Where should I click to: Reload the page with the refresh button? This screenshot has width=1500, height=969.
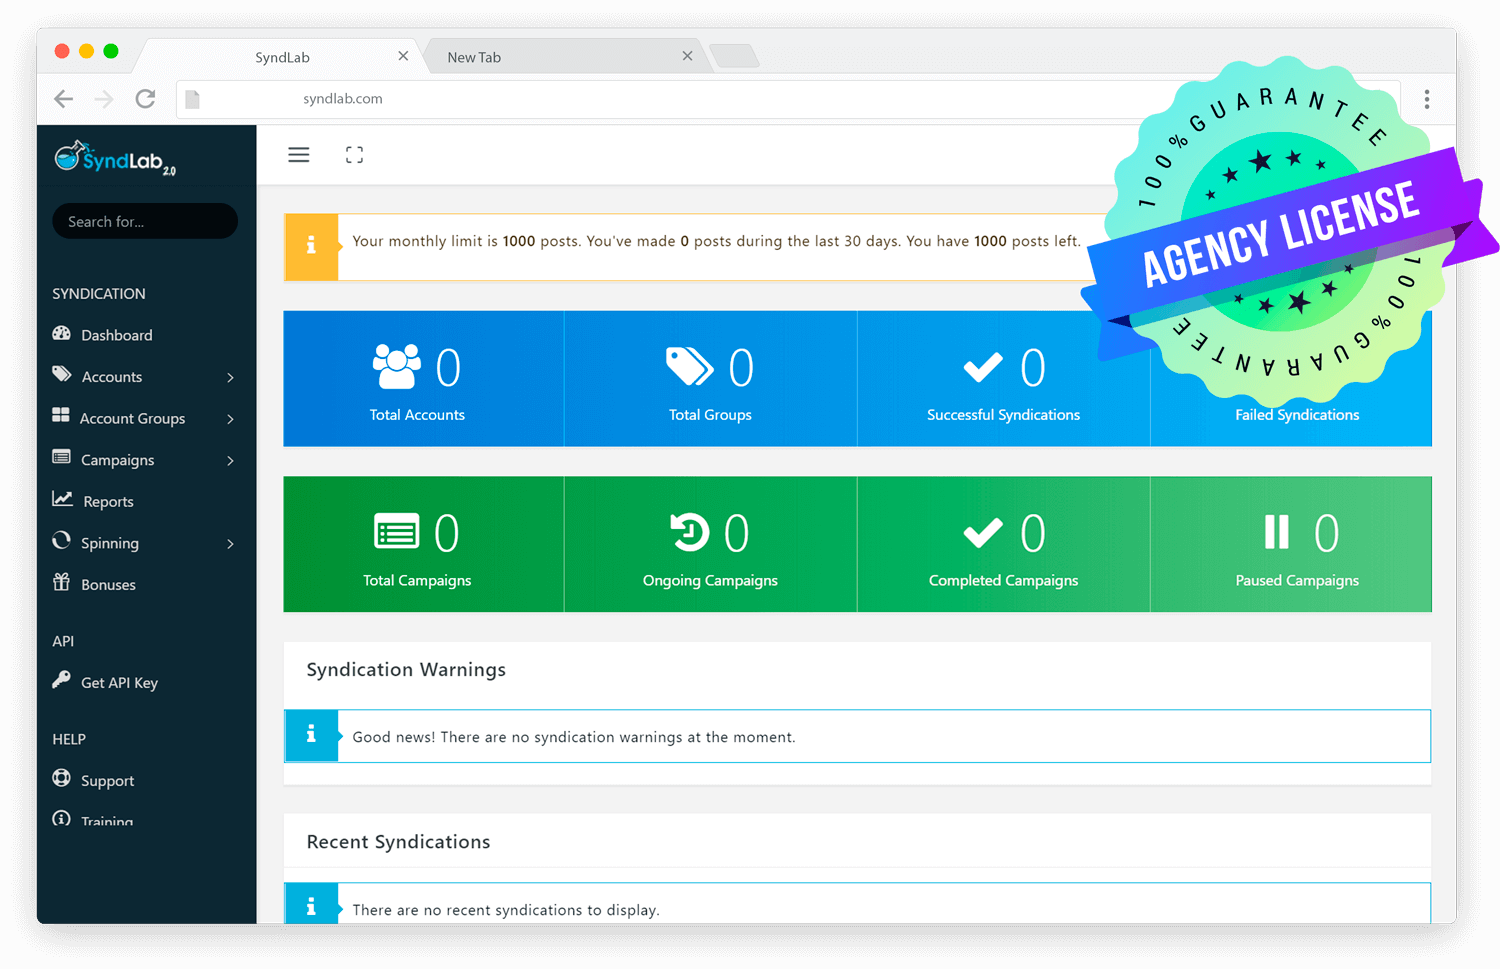[x=145, y=98]
